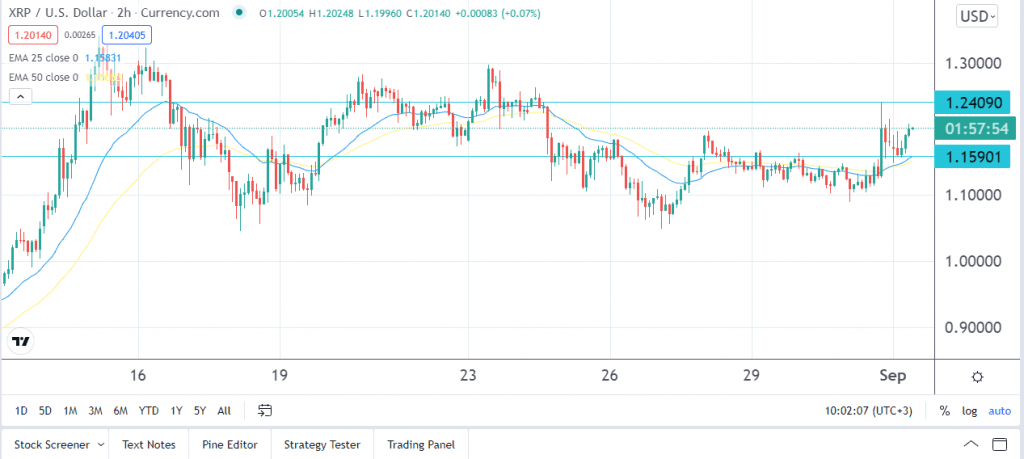This screenshot has height=459, width=1024.
Task: Select 1M time range
Action: pos(70,411)
